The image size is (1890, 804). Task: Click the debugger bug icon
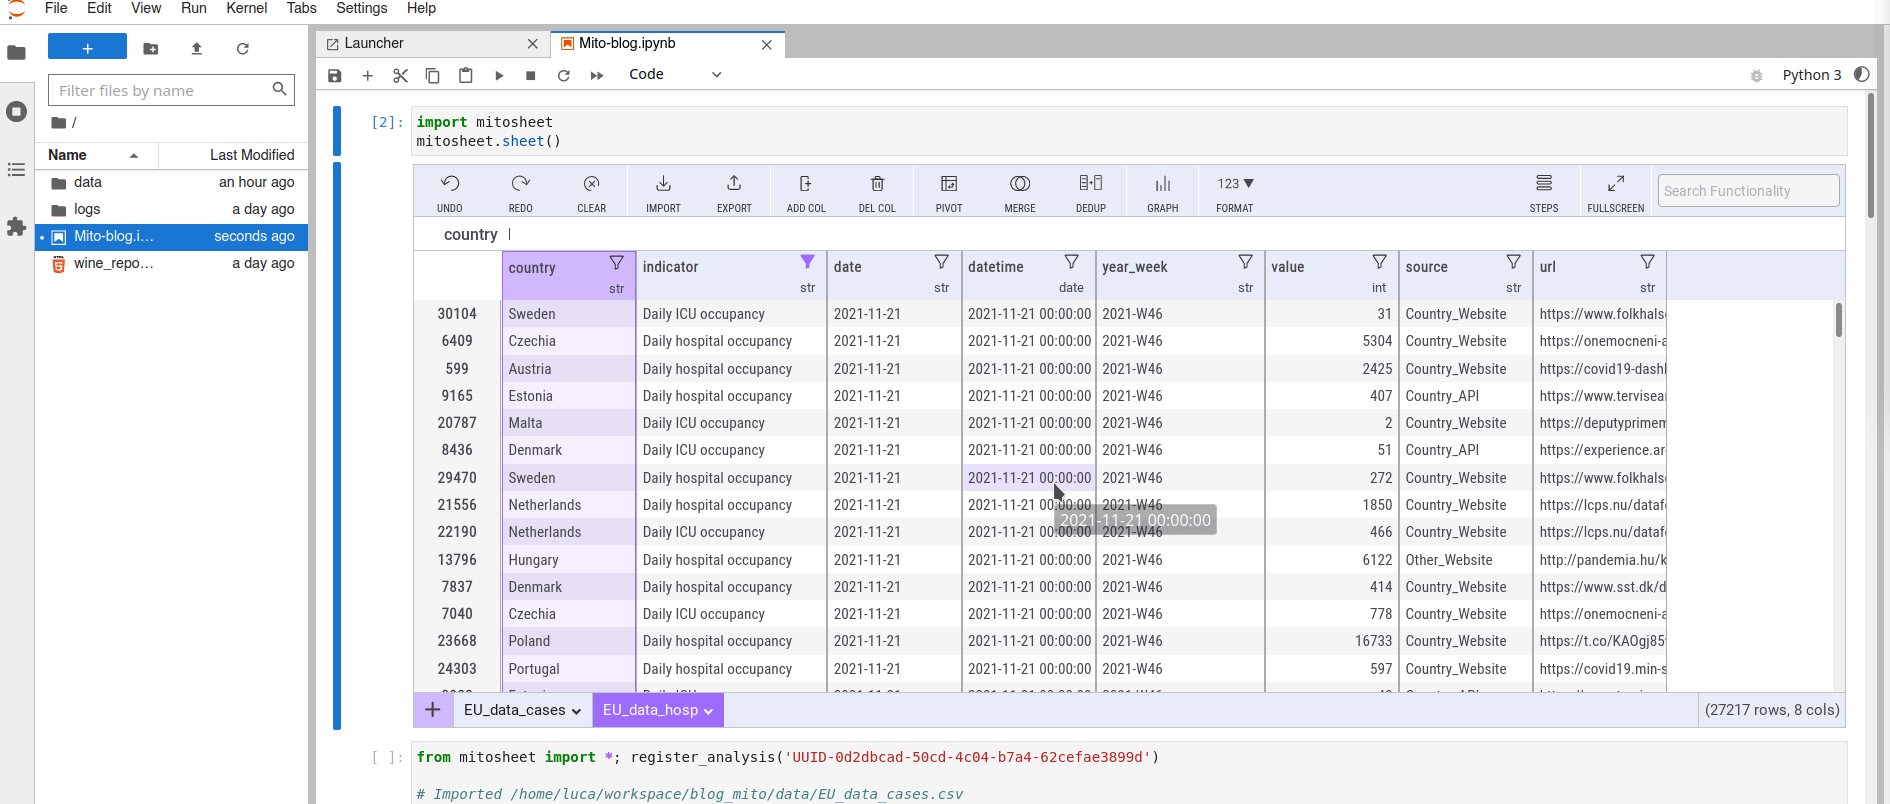coord(1756,75)
